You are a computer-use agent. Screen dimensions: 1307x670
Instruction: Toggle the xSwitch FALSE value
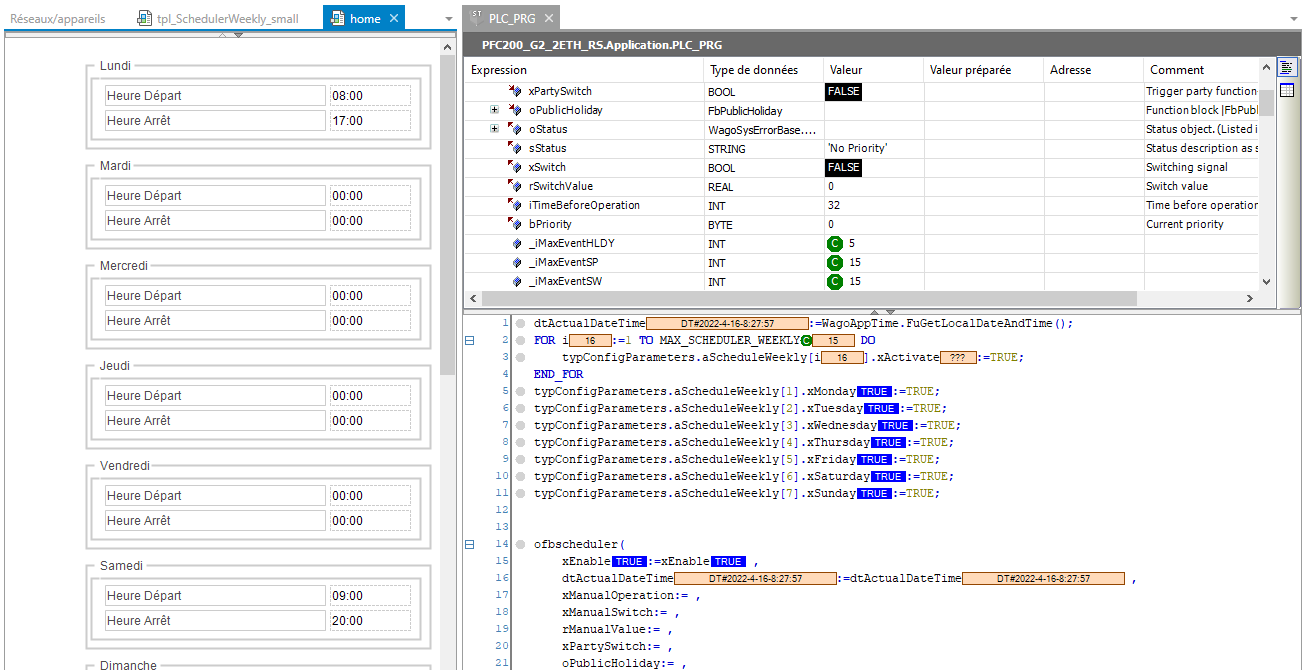[x=843, y=168]
